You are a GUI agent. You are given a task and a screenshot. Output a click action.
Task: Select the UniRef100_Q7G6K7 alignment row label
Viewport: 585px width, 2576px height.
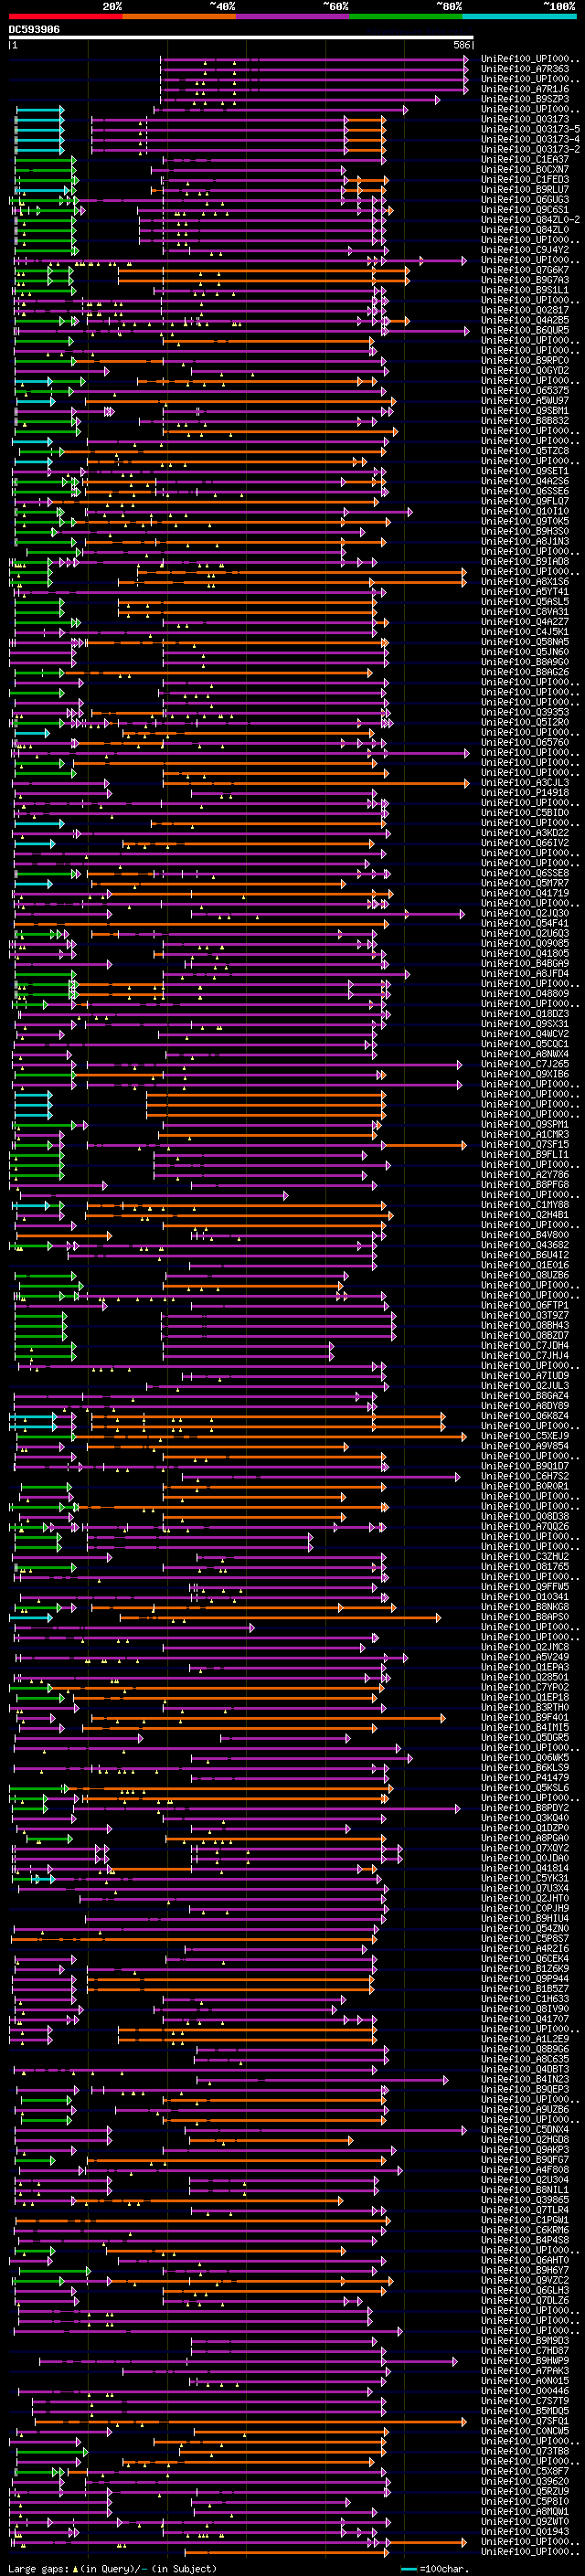click(525, 270)
